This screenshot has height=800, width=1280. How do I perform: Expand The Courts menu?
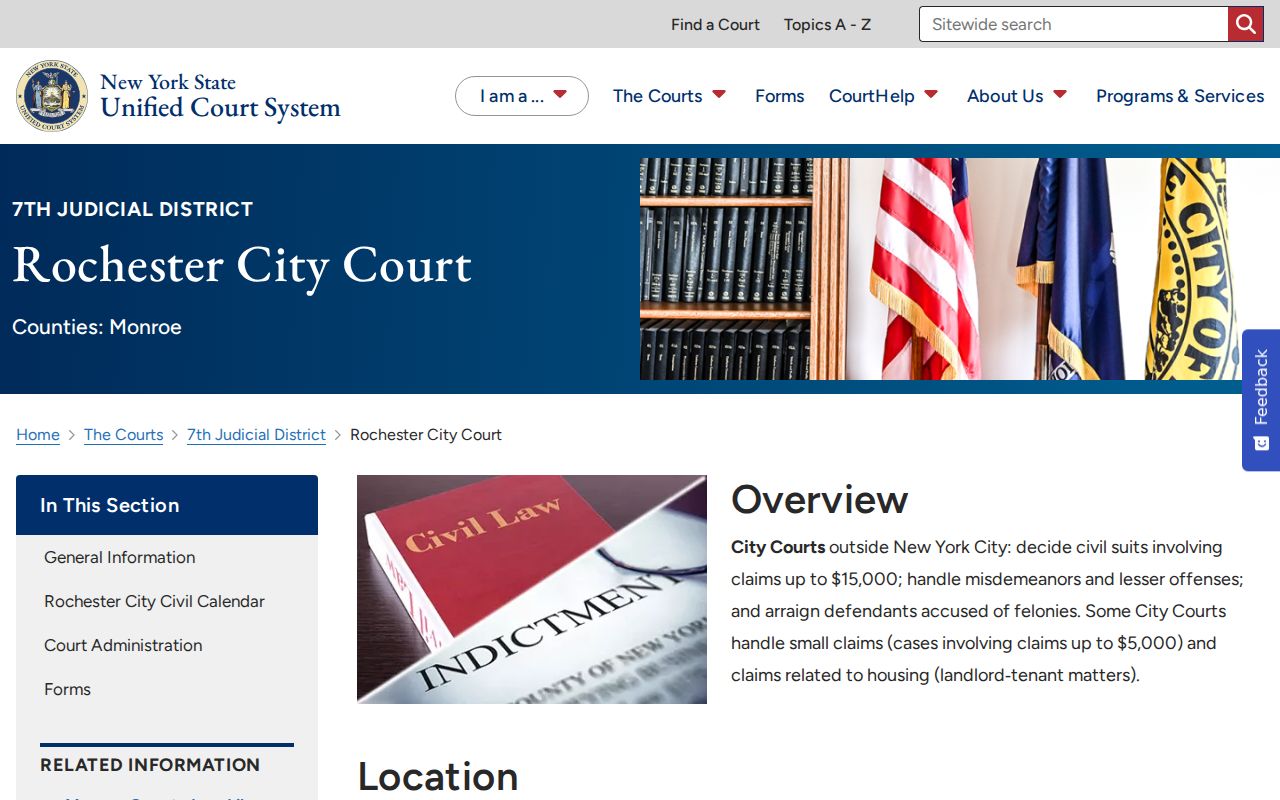tap(669, 96)
